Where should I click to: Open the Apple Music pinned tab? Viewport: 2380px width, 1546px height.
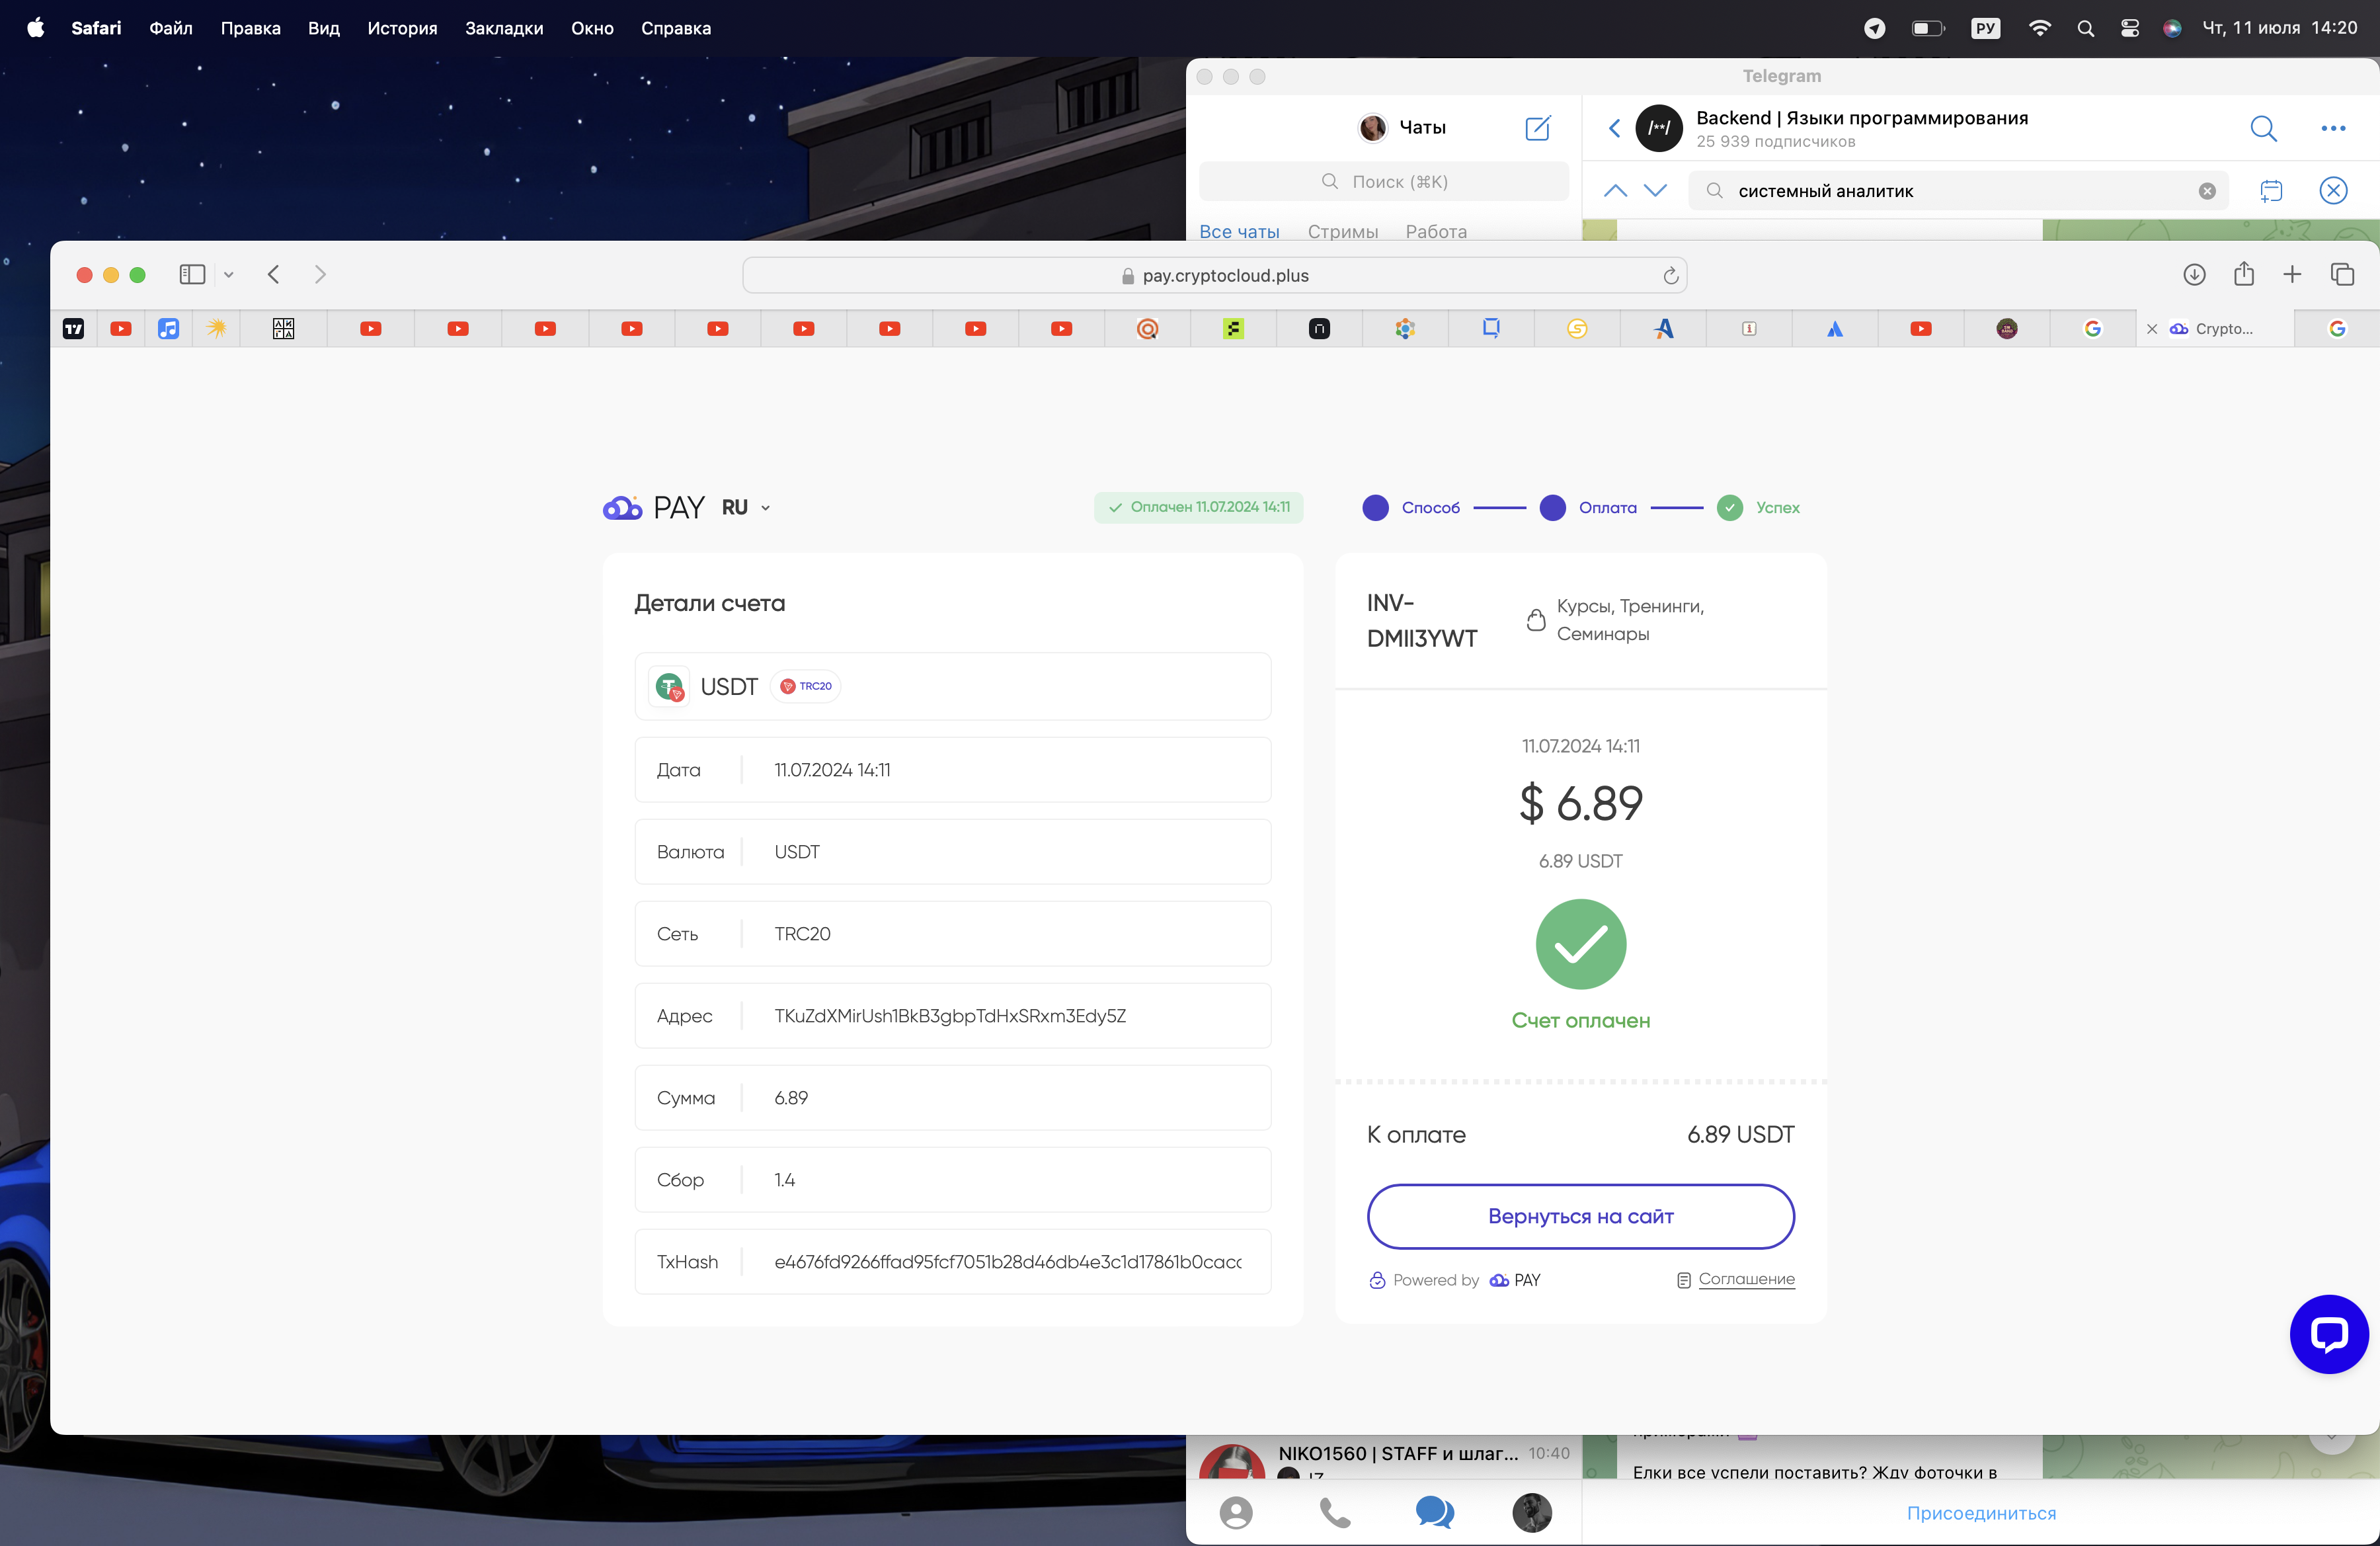[168, 328]
